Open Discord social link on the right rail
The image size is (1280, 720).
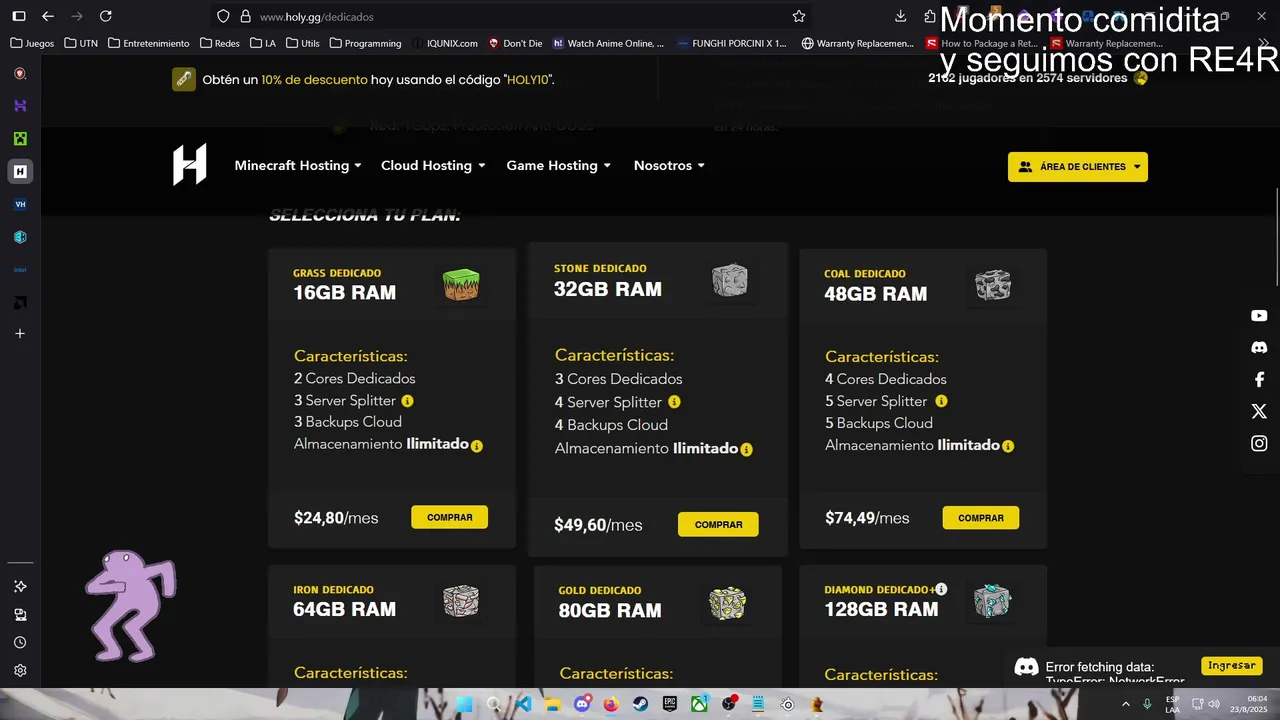[1259, 348]
